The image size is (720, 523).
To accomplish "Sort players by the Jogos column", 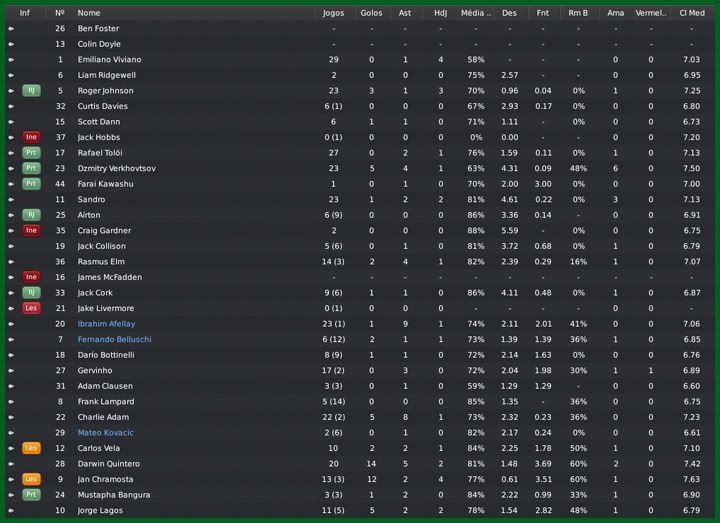I will (333, 13).
